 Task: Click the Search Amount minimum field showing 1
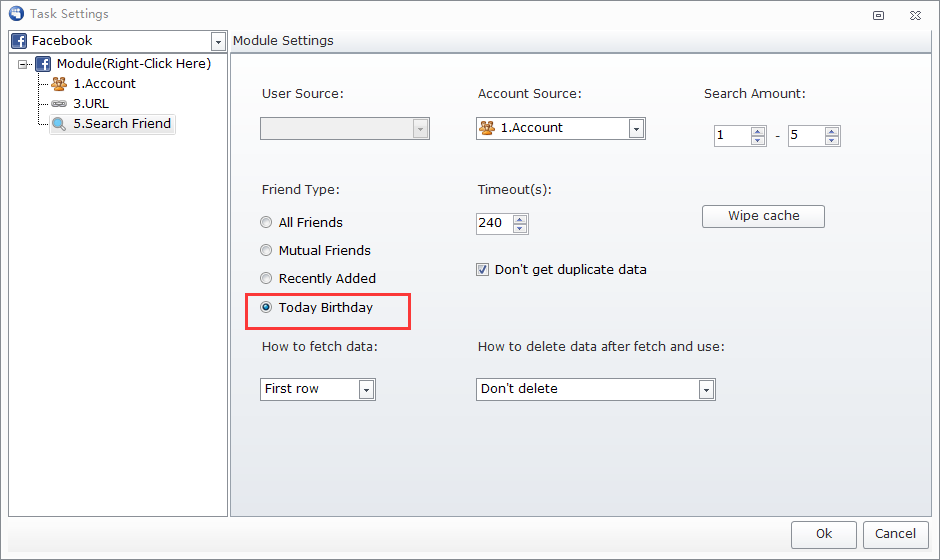tap(733, 136)
